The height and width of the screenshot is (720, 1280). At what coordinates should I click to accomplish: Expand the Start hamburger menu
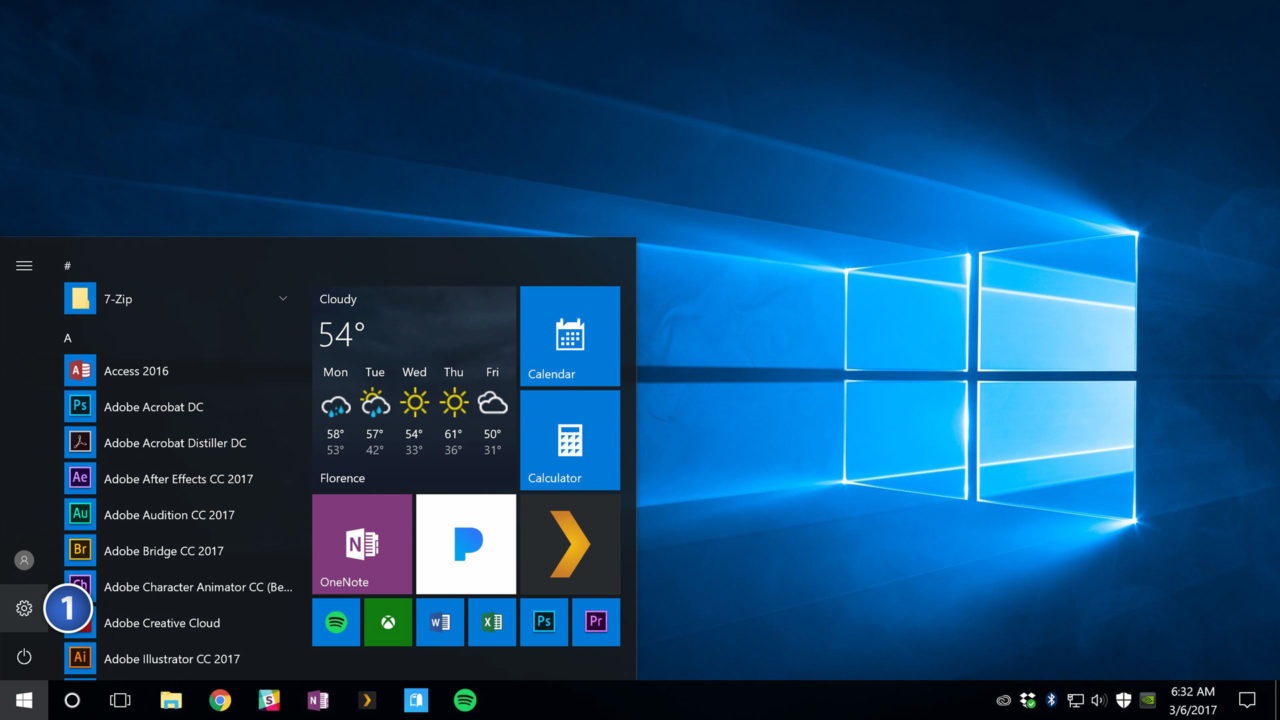tap(24, 266)
